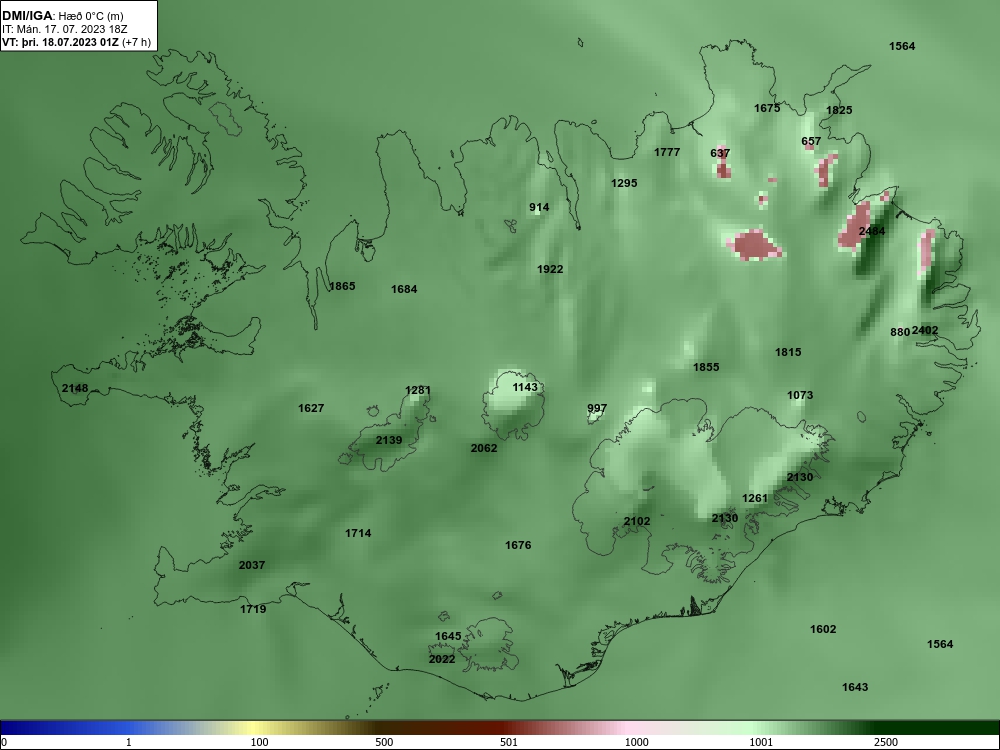Select the 1643 value label

pyautogui.click(x=855, y=688)
